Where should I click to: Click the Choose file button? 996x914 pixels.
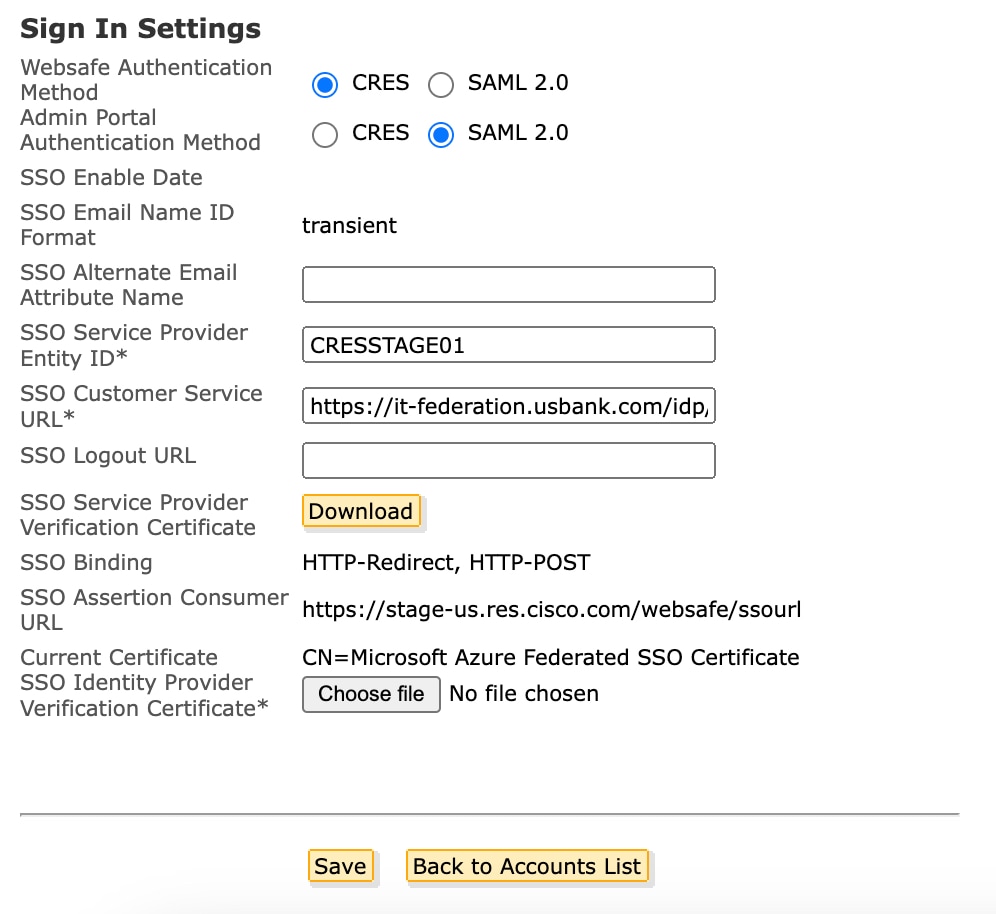click(370, 694)
